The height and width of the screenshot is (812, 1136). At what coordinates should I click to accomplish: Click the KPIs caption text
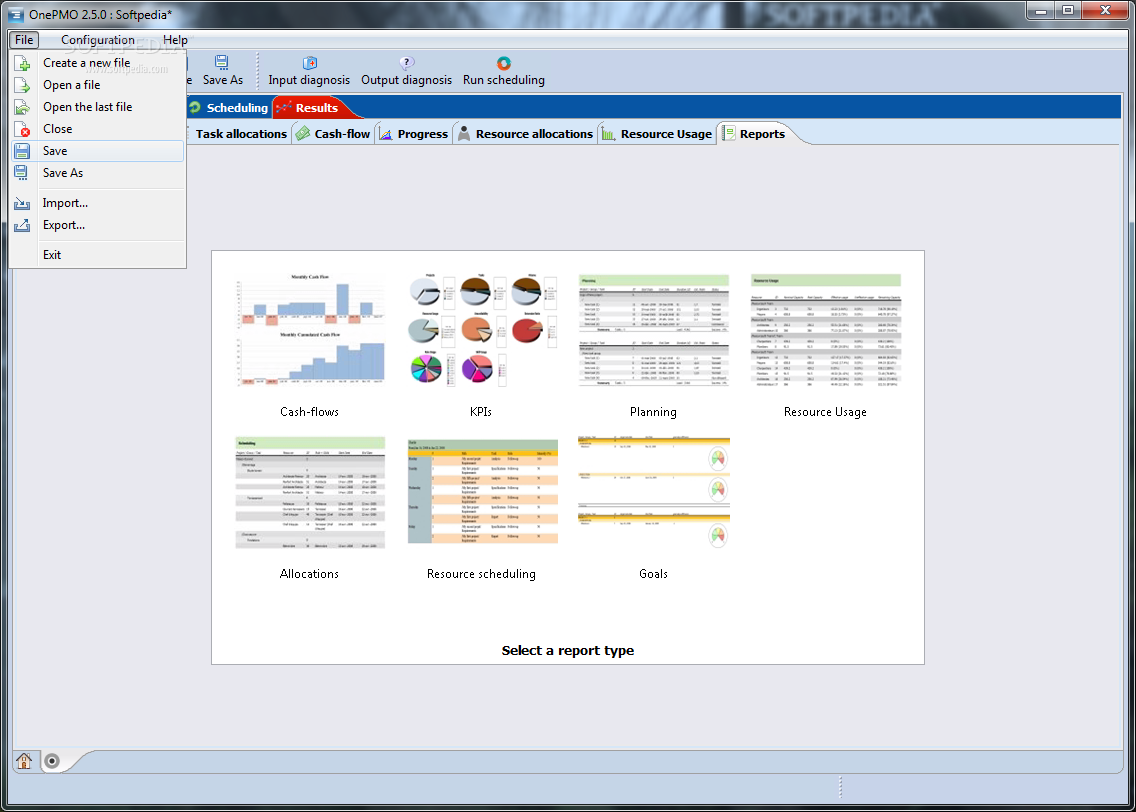pos(481,411)
